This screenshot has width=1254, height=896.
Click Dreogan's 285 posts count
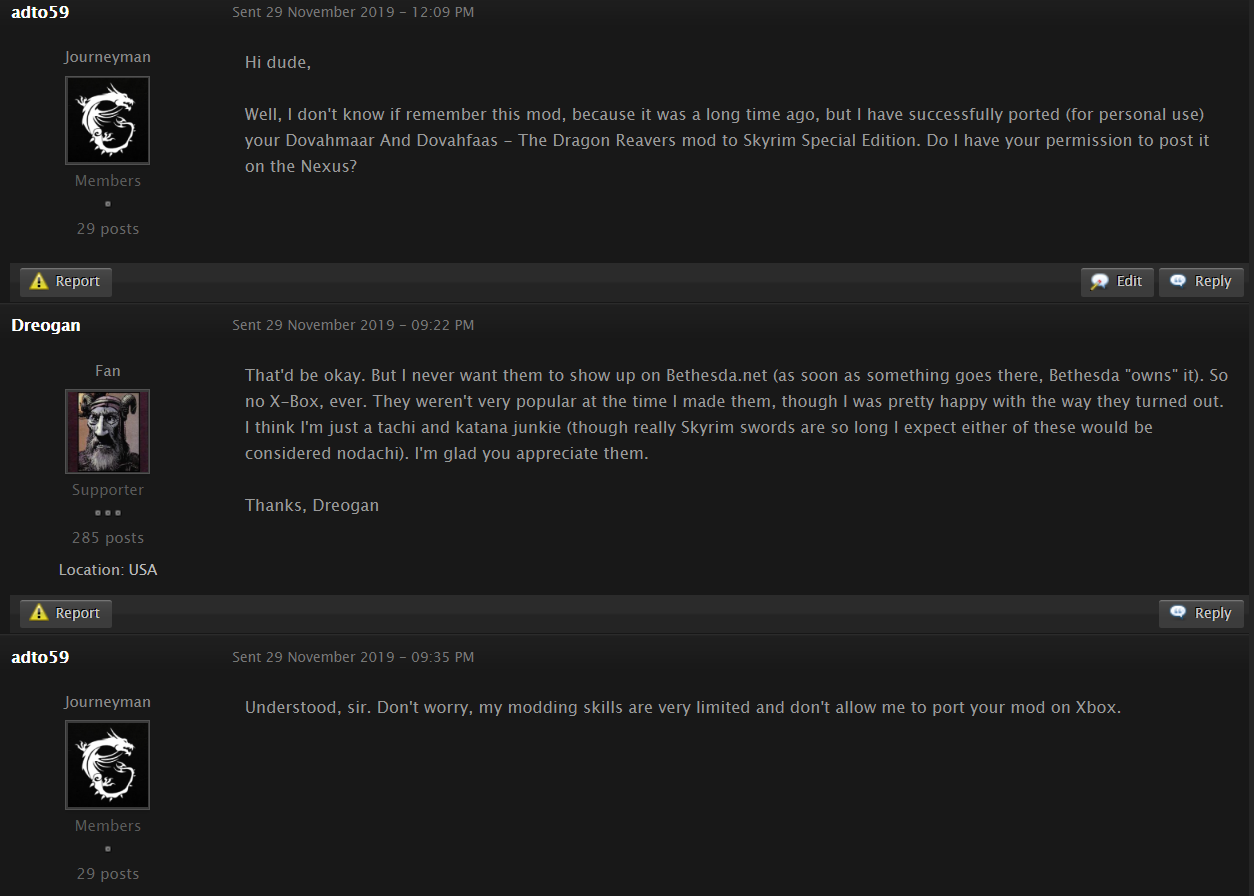point(108,538)
